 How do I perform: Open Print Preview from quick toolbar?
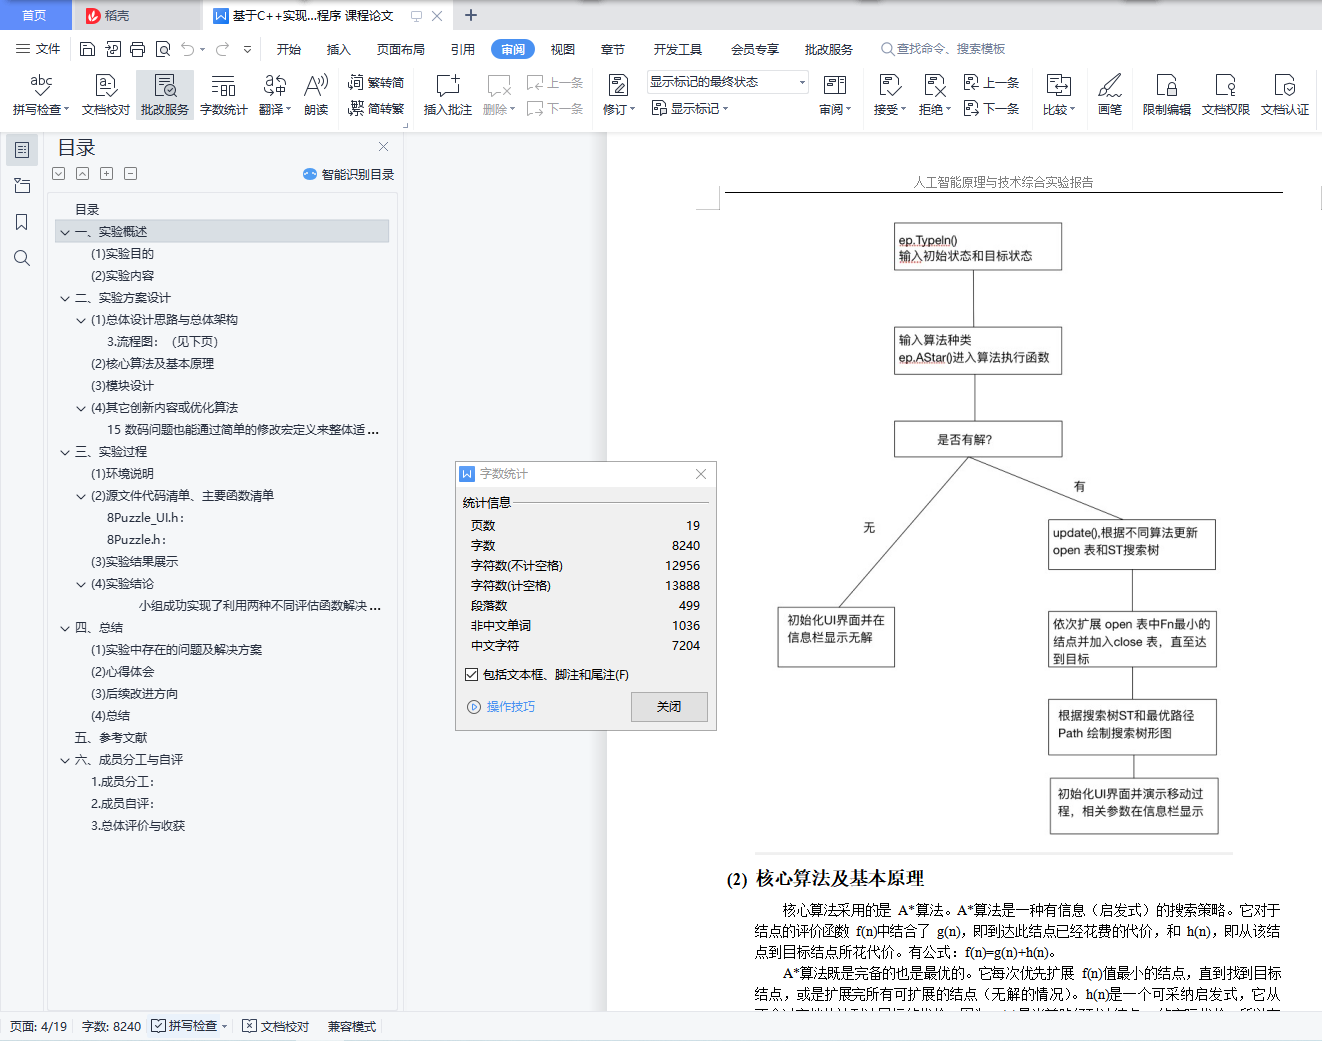[162, 49]
